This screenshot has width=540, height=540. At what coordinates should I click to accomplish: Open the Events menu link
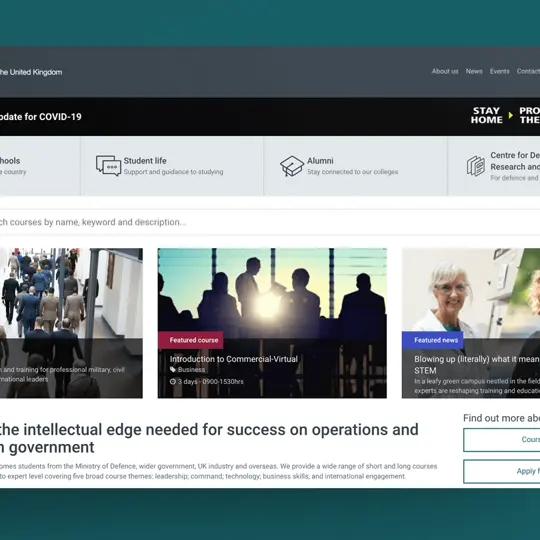pyautogui.click(x=499, y=71)
